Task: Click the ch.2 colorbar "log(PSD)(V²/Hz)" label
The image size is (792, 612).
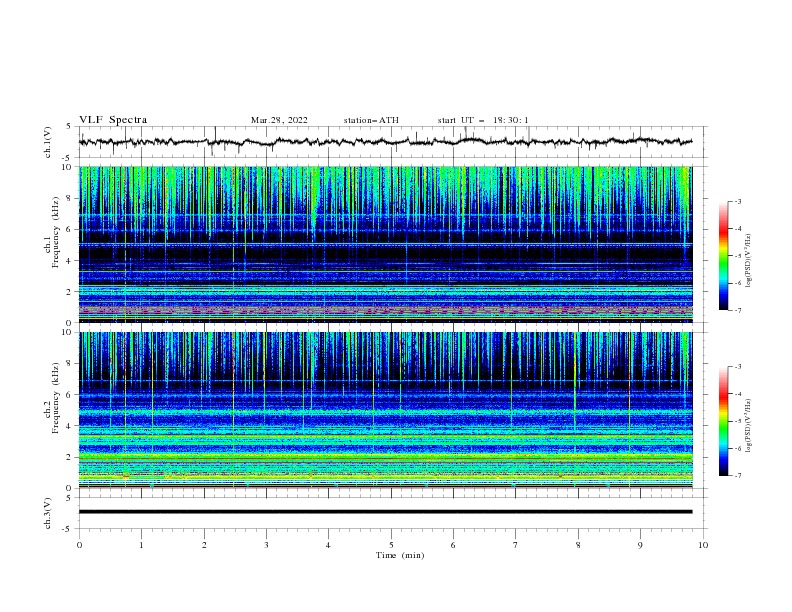Action: 748,426
